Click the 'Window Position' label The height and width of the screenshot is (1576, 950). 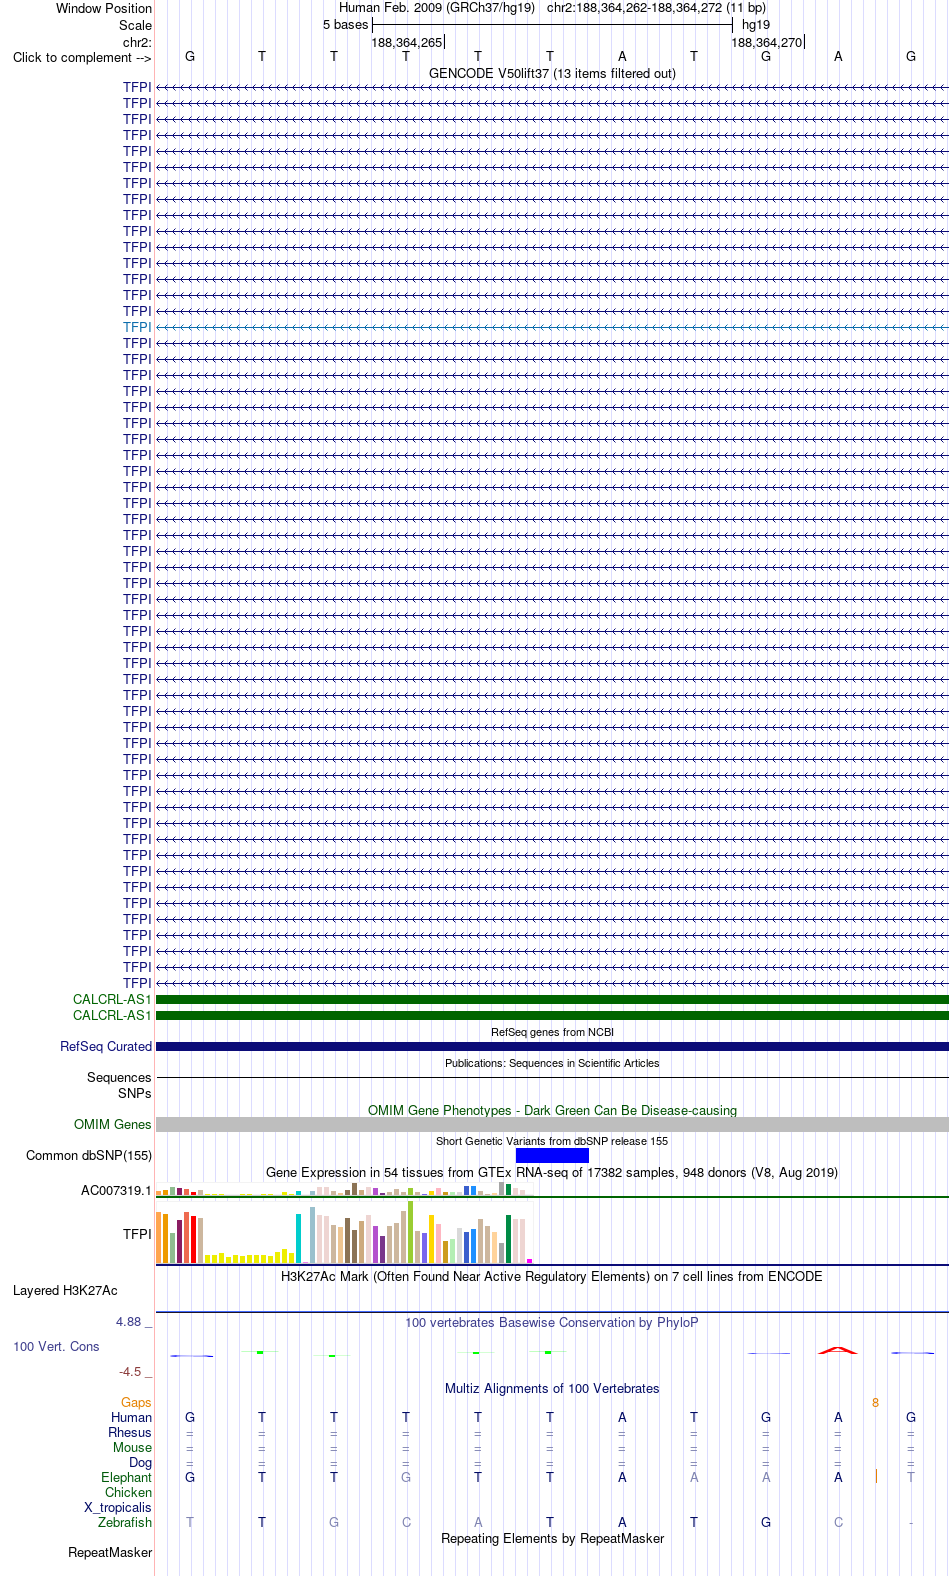tap(104, 8)
